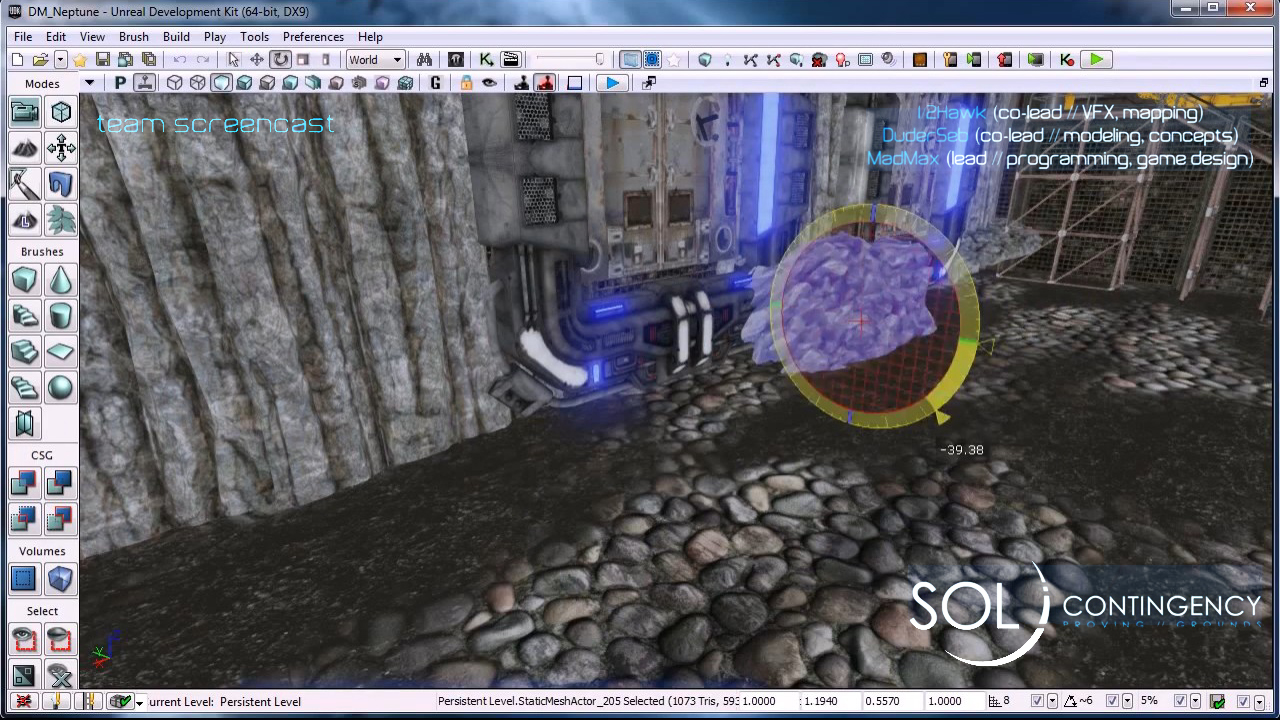
Task: Click the green Play in editor button
Action: click(1097, 60)
